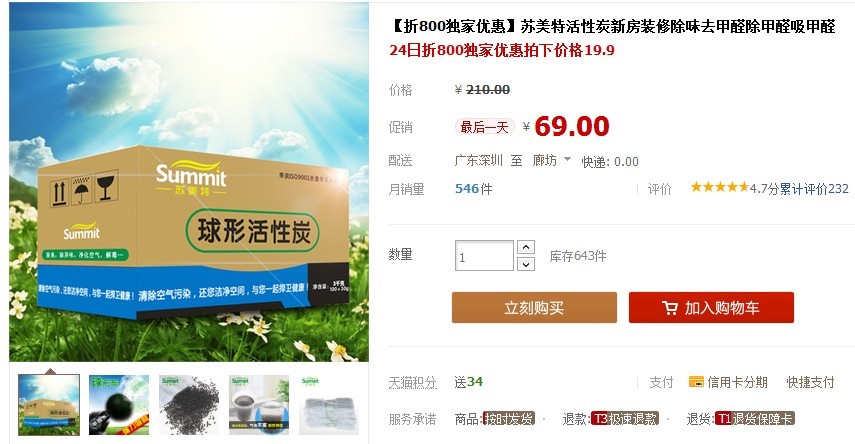Click the 快捷支付 payment link

(x=810, y=382)
